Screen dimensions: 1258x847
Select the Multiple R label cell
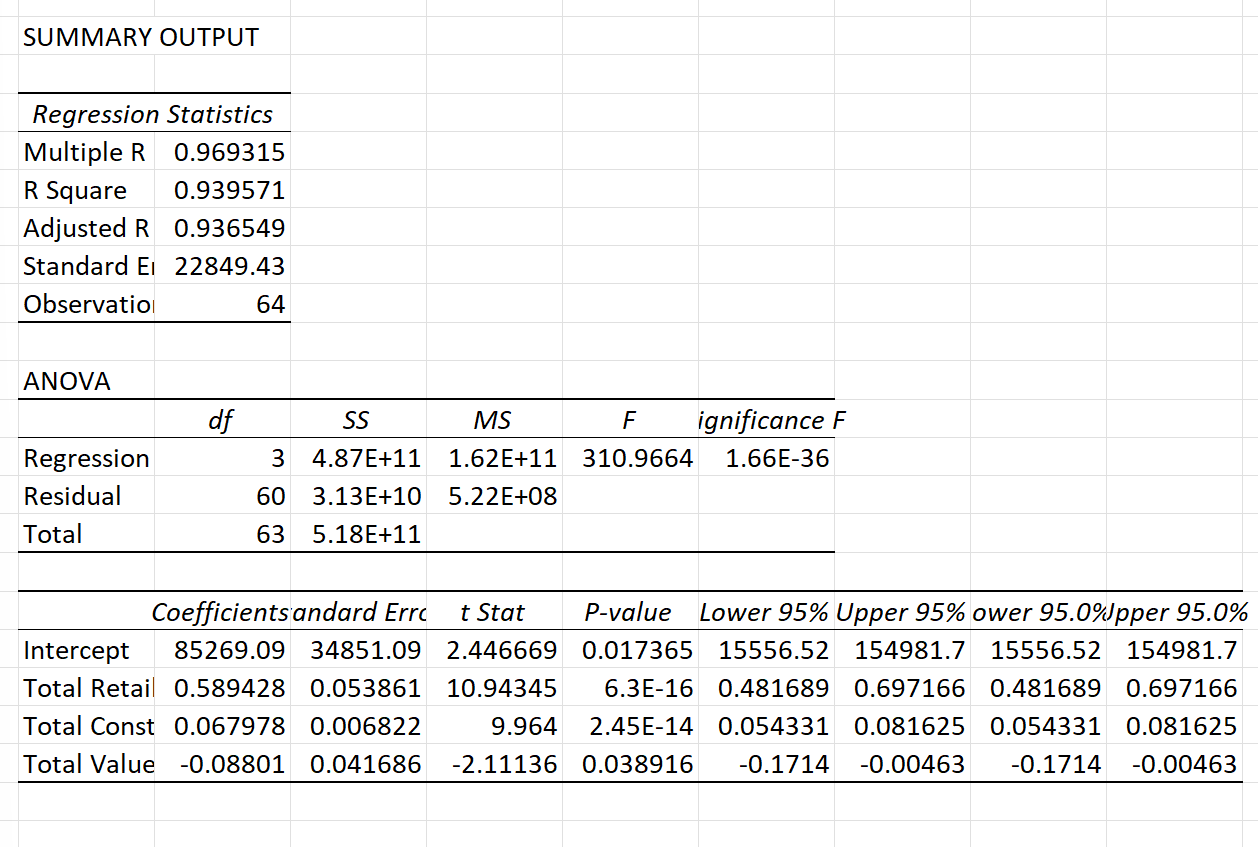click(85, 153)
